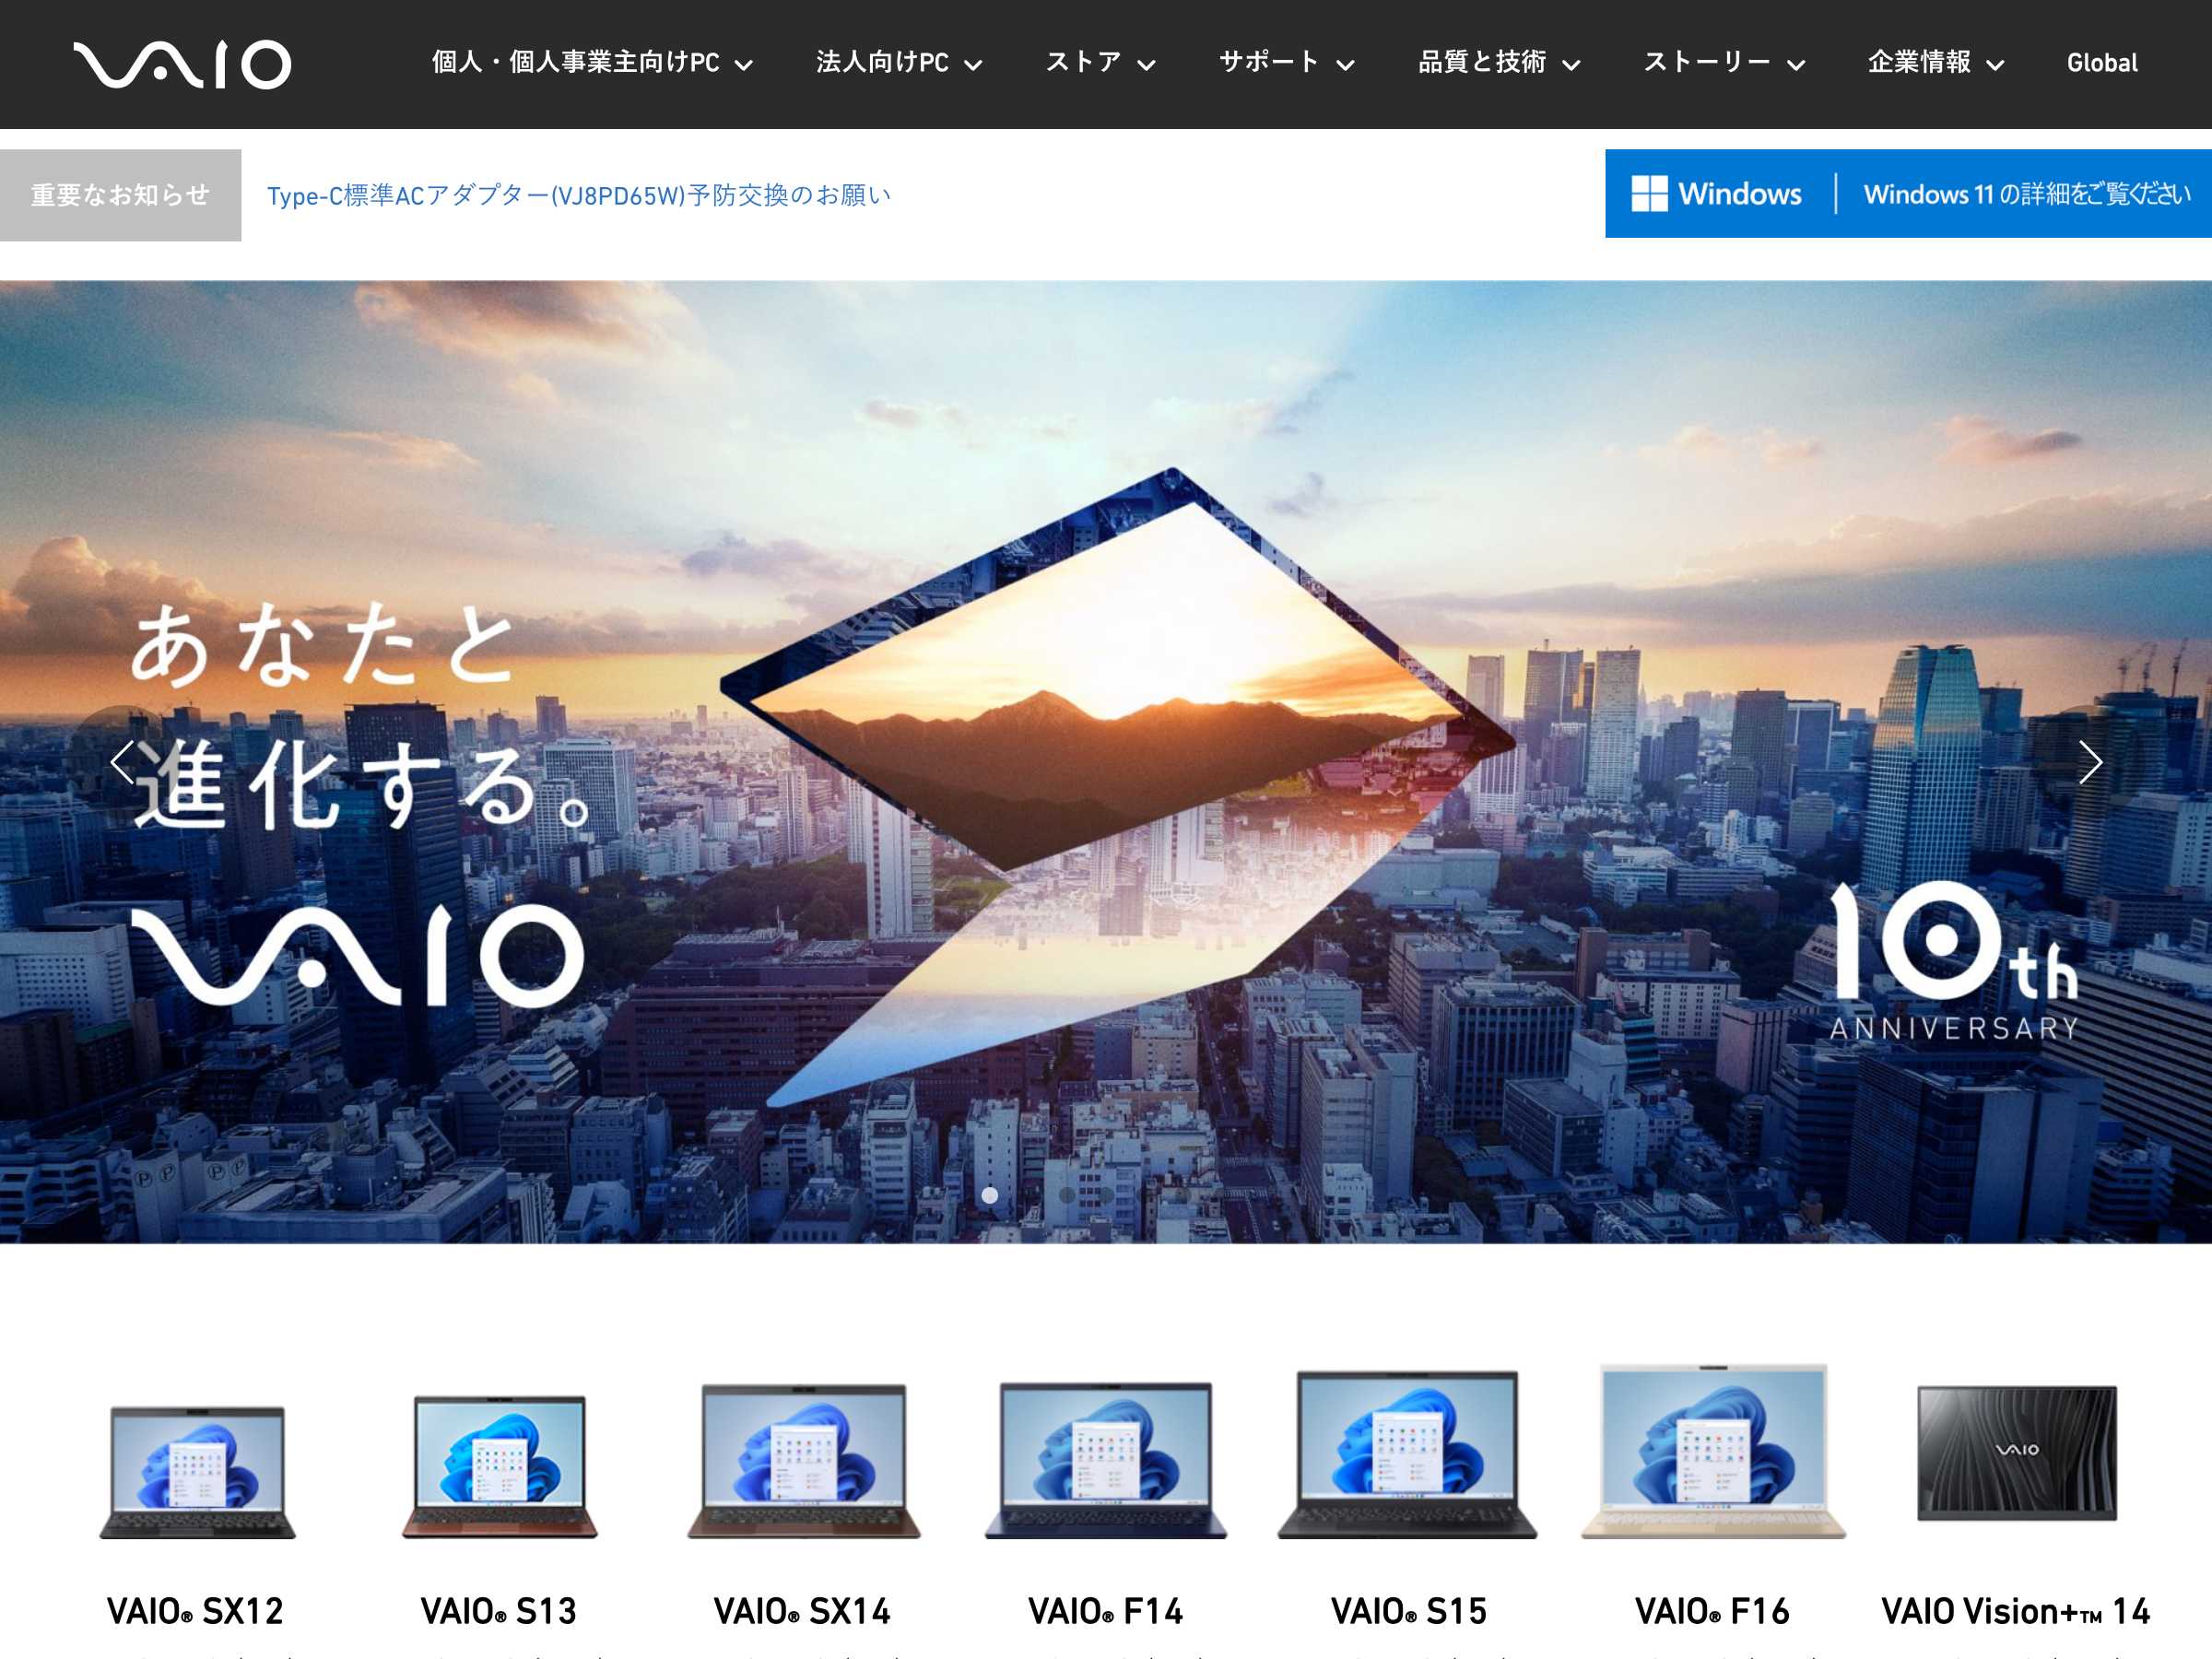Open the VAIO SX14 laptop image
Viewport: 2212px width, 1659px height.
[803, 1461]
